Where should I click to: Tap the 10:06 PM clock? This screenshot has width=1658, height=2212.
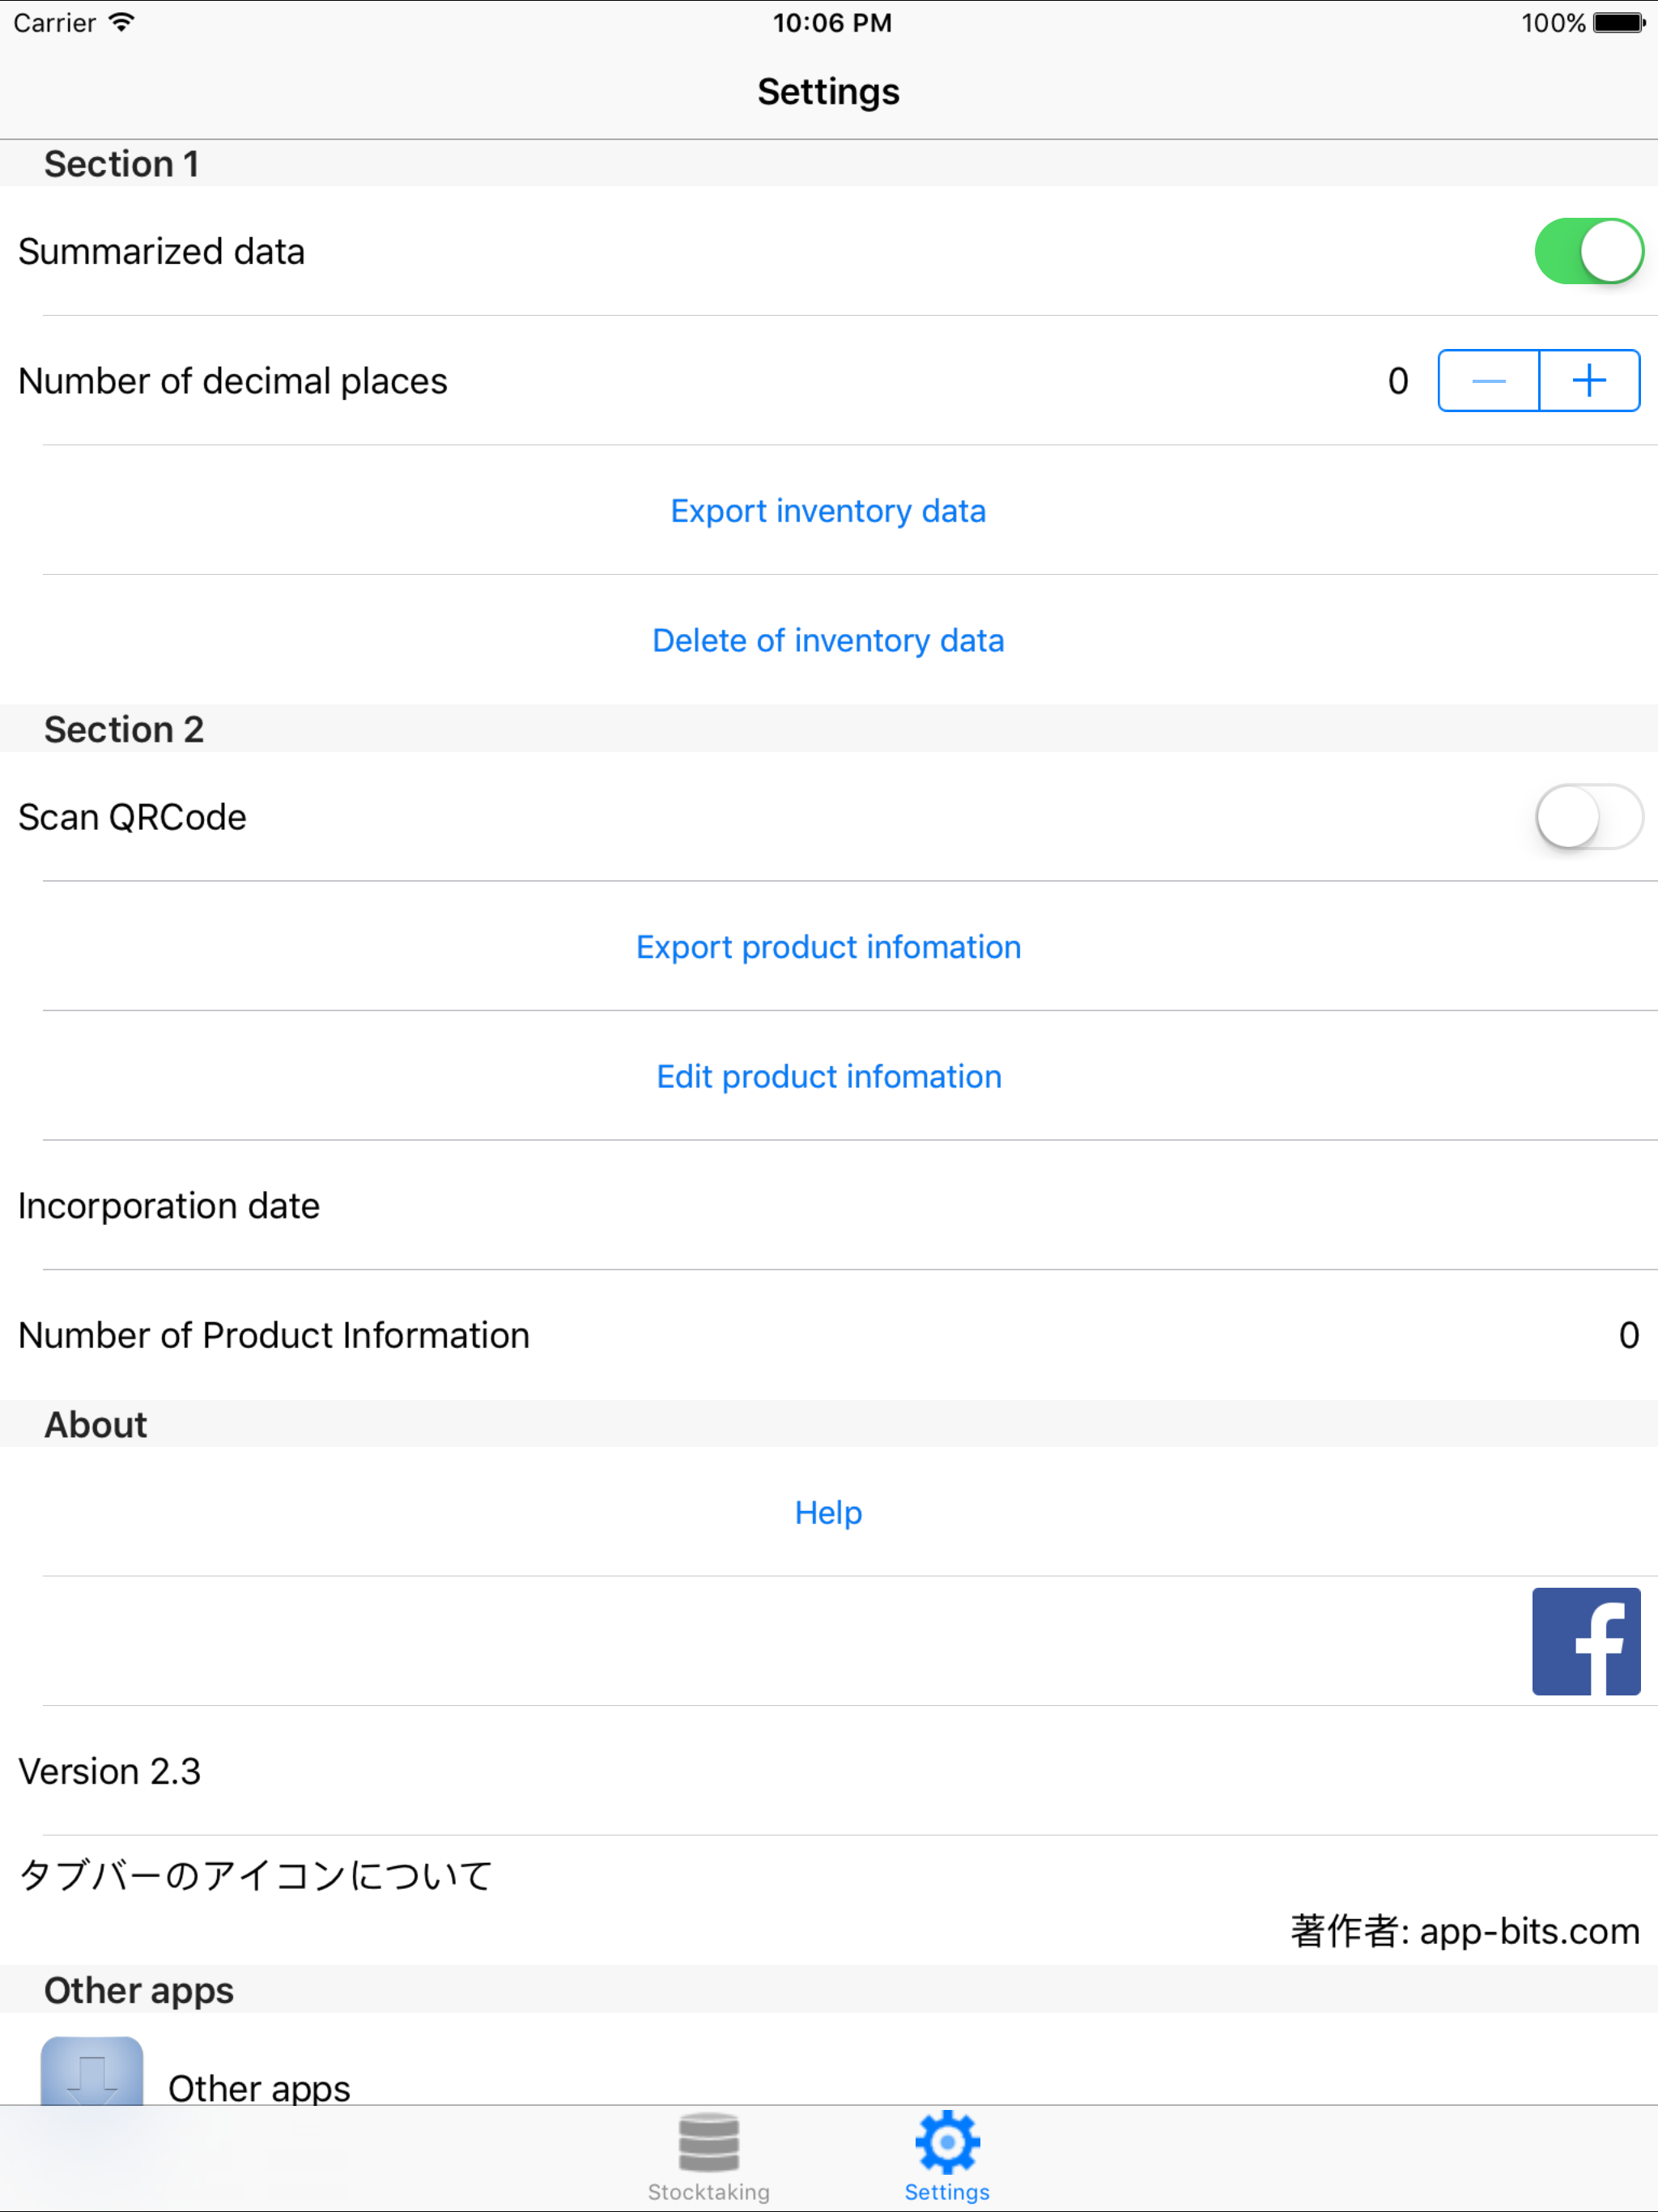pyautogui.click(x=832, y=23)
